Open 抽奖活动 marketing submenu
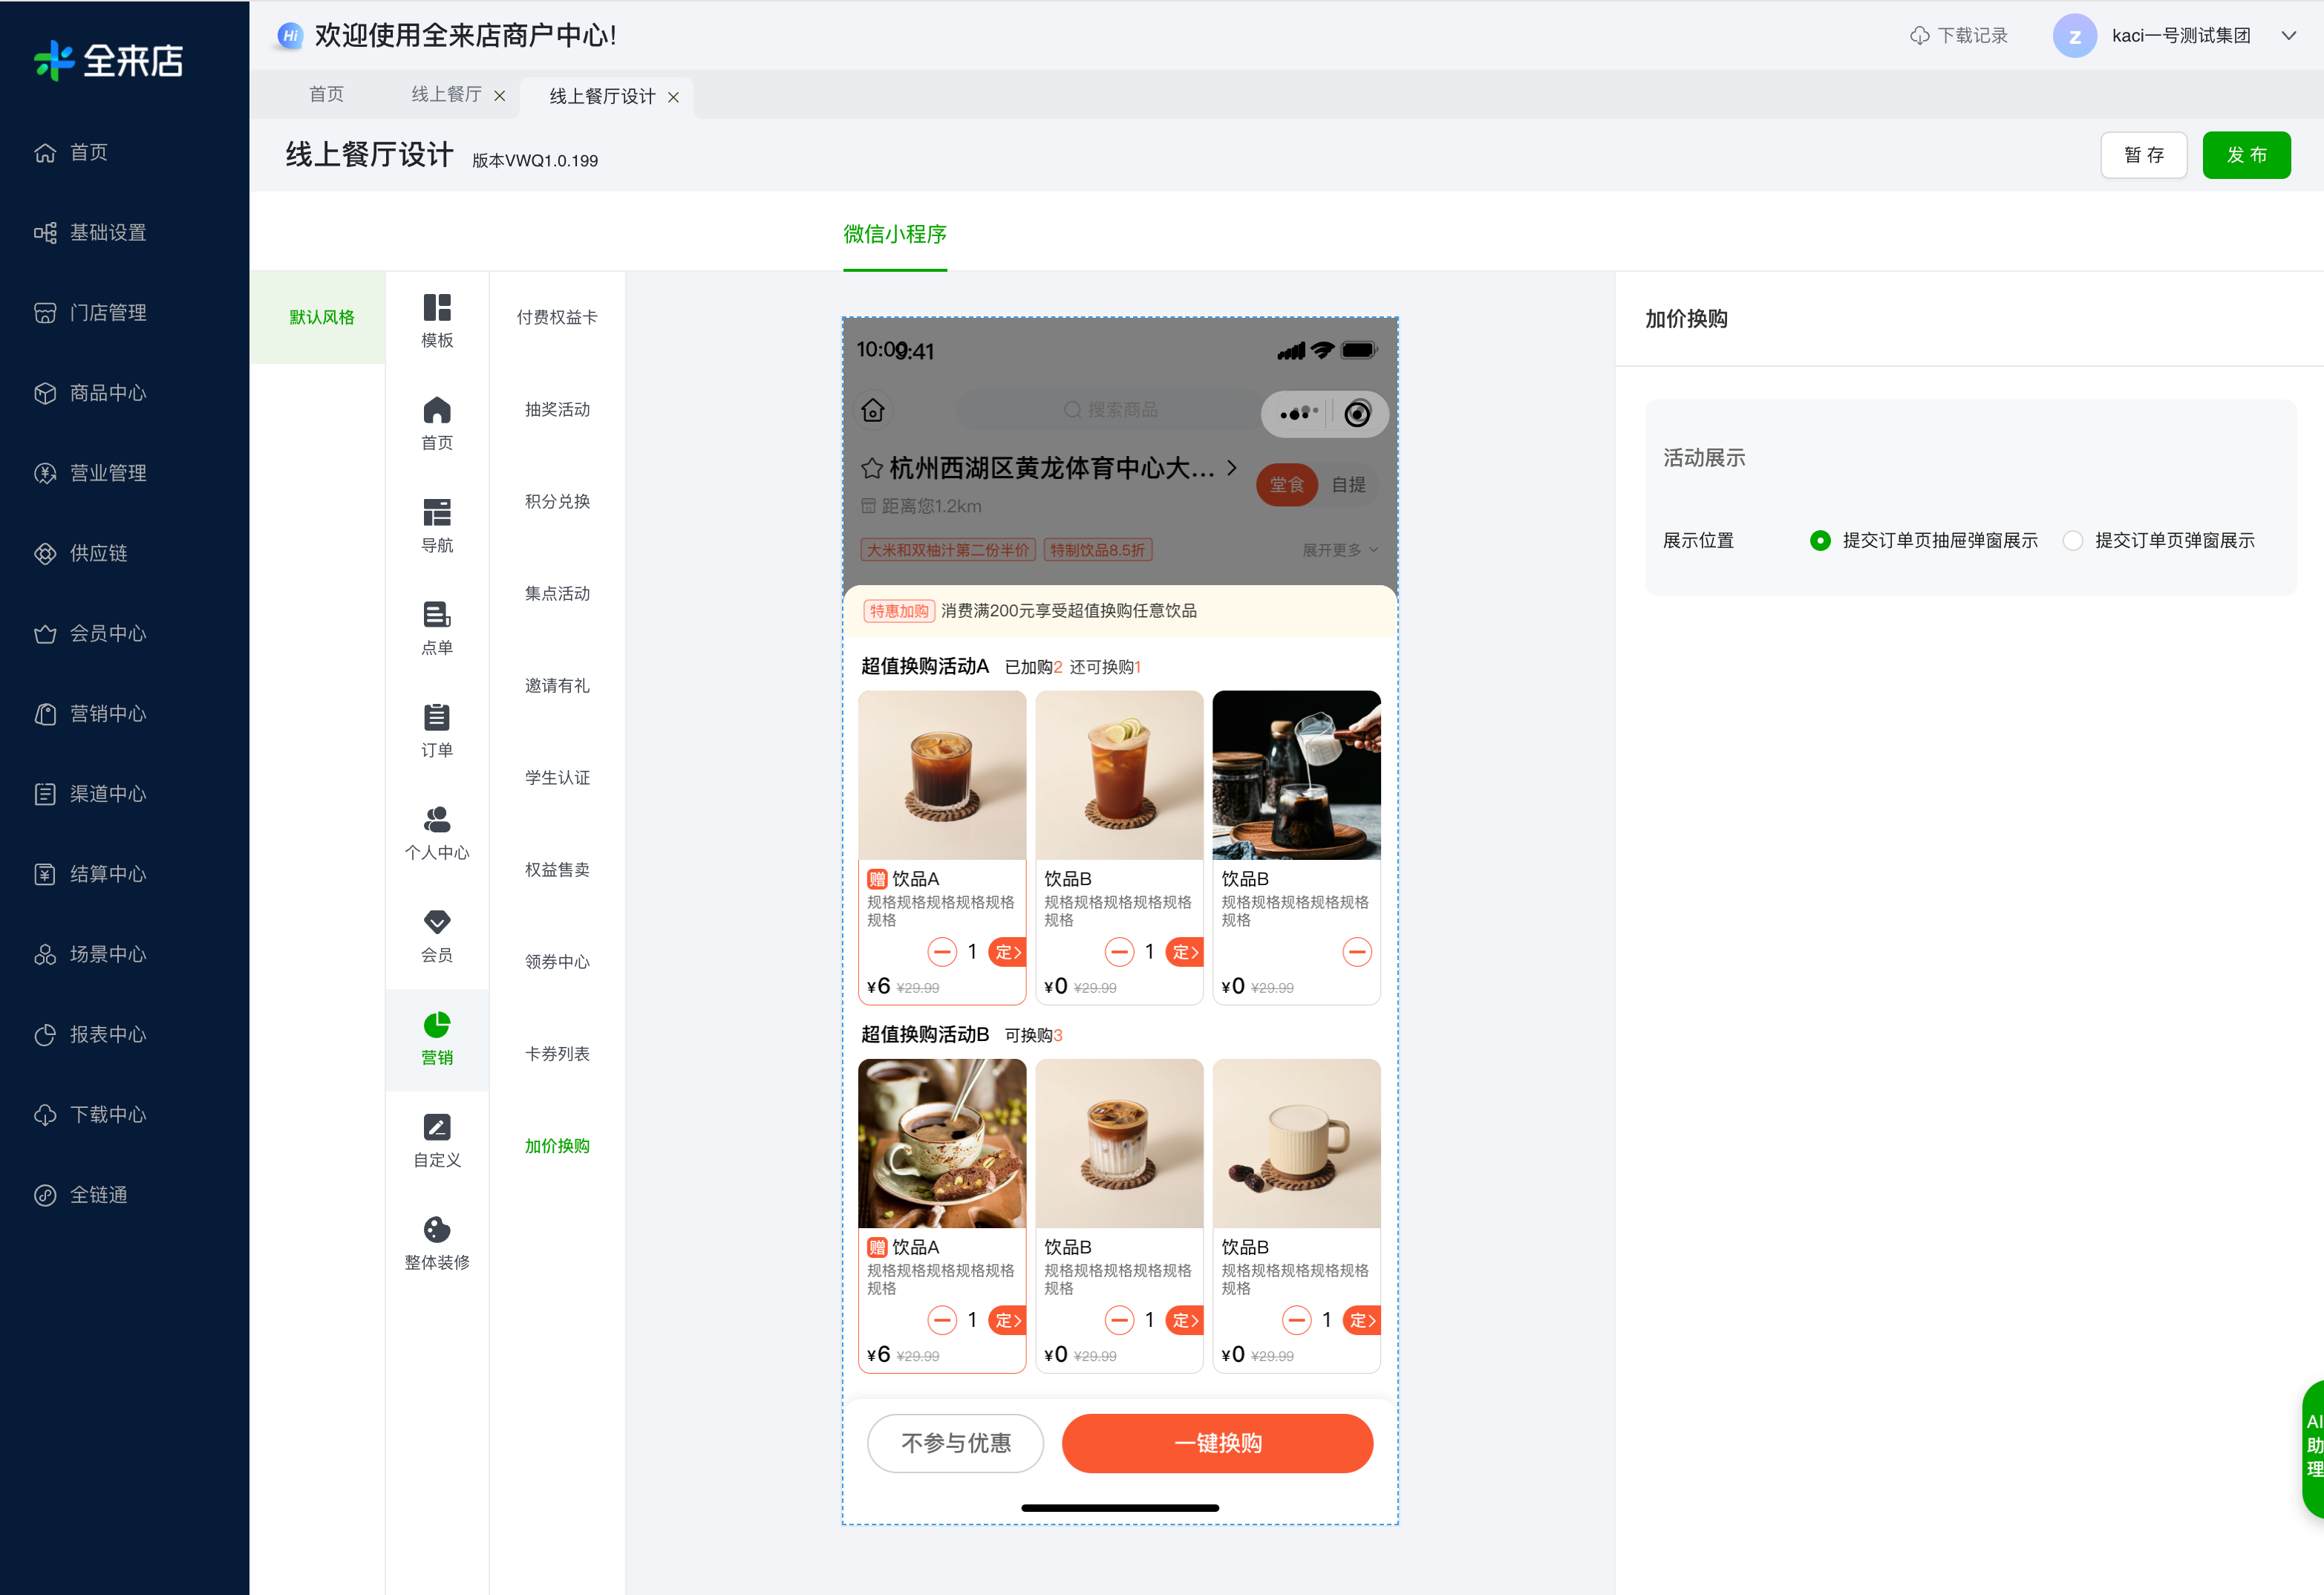The image size is (2324, 1595). click(557, 409)
